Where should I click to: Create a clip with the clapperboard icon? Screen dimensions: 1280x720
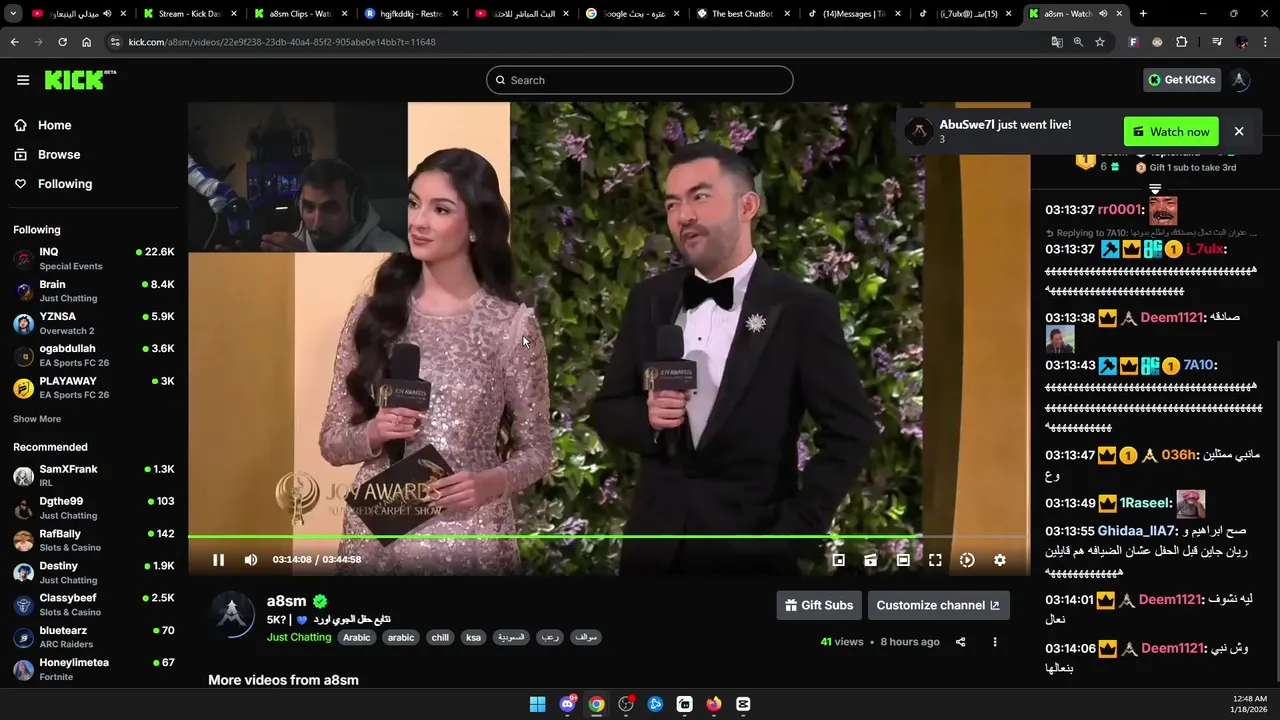[871, 560]
